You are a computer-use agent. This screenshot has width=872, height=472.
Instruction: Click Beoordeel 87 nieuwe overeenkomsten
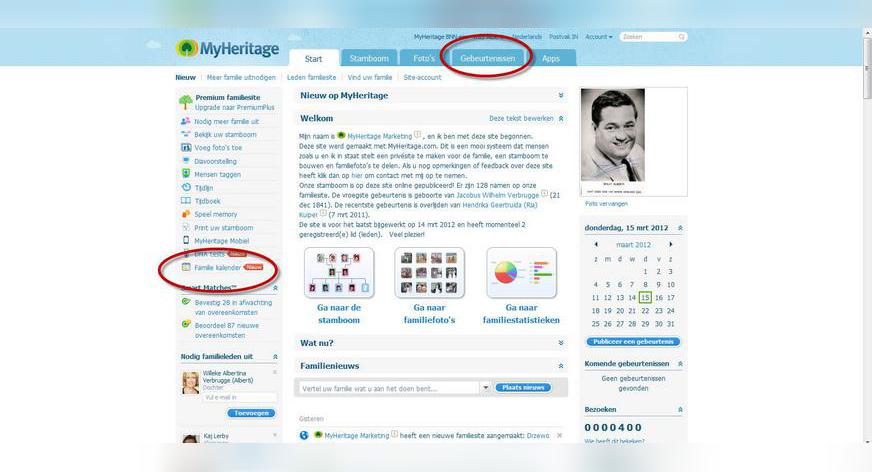coord(226,330)
